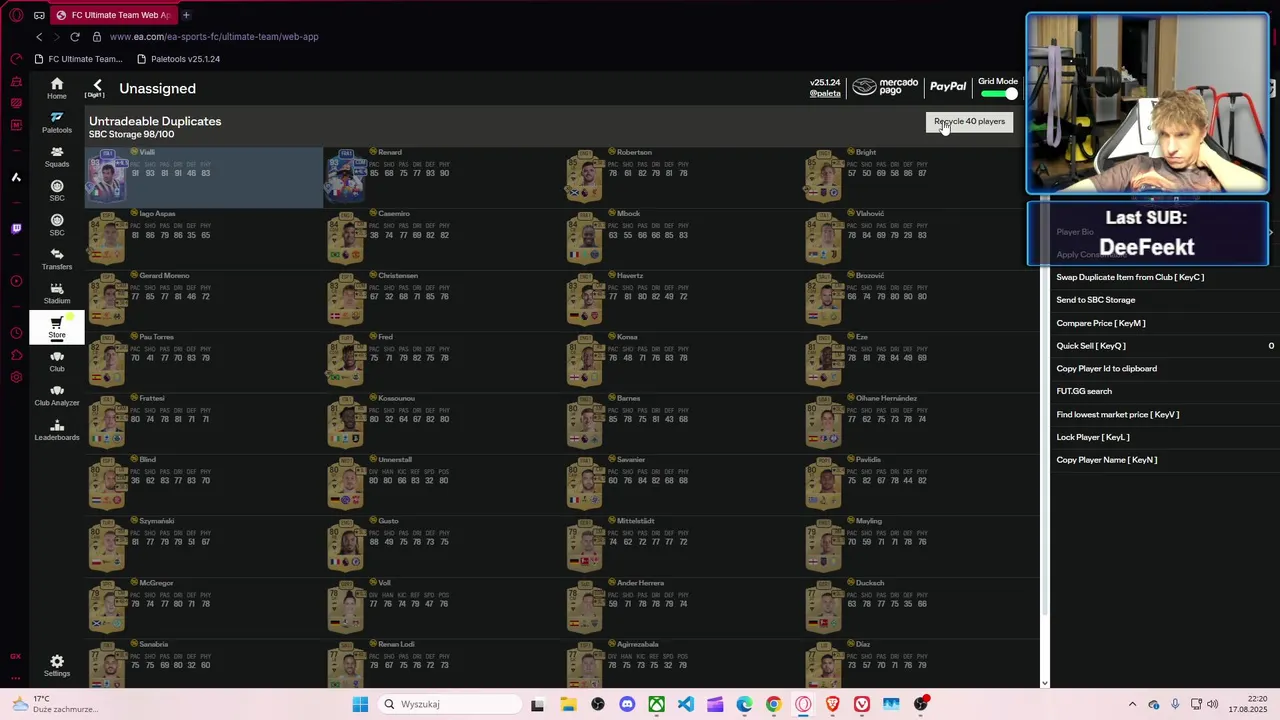Switch to FC Ultimate Team Web App tab
Screen dimensions: 1280x720
tap(112, 15)
